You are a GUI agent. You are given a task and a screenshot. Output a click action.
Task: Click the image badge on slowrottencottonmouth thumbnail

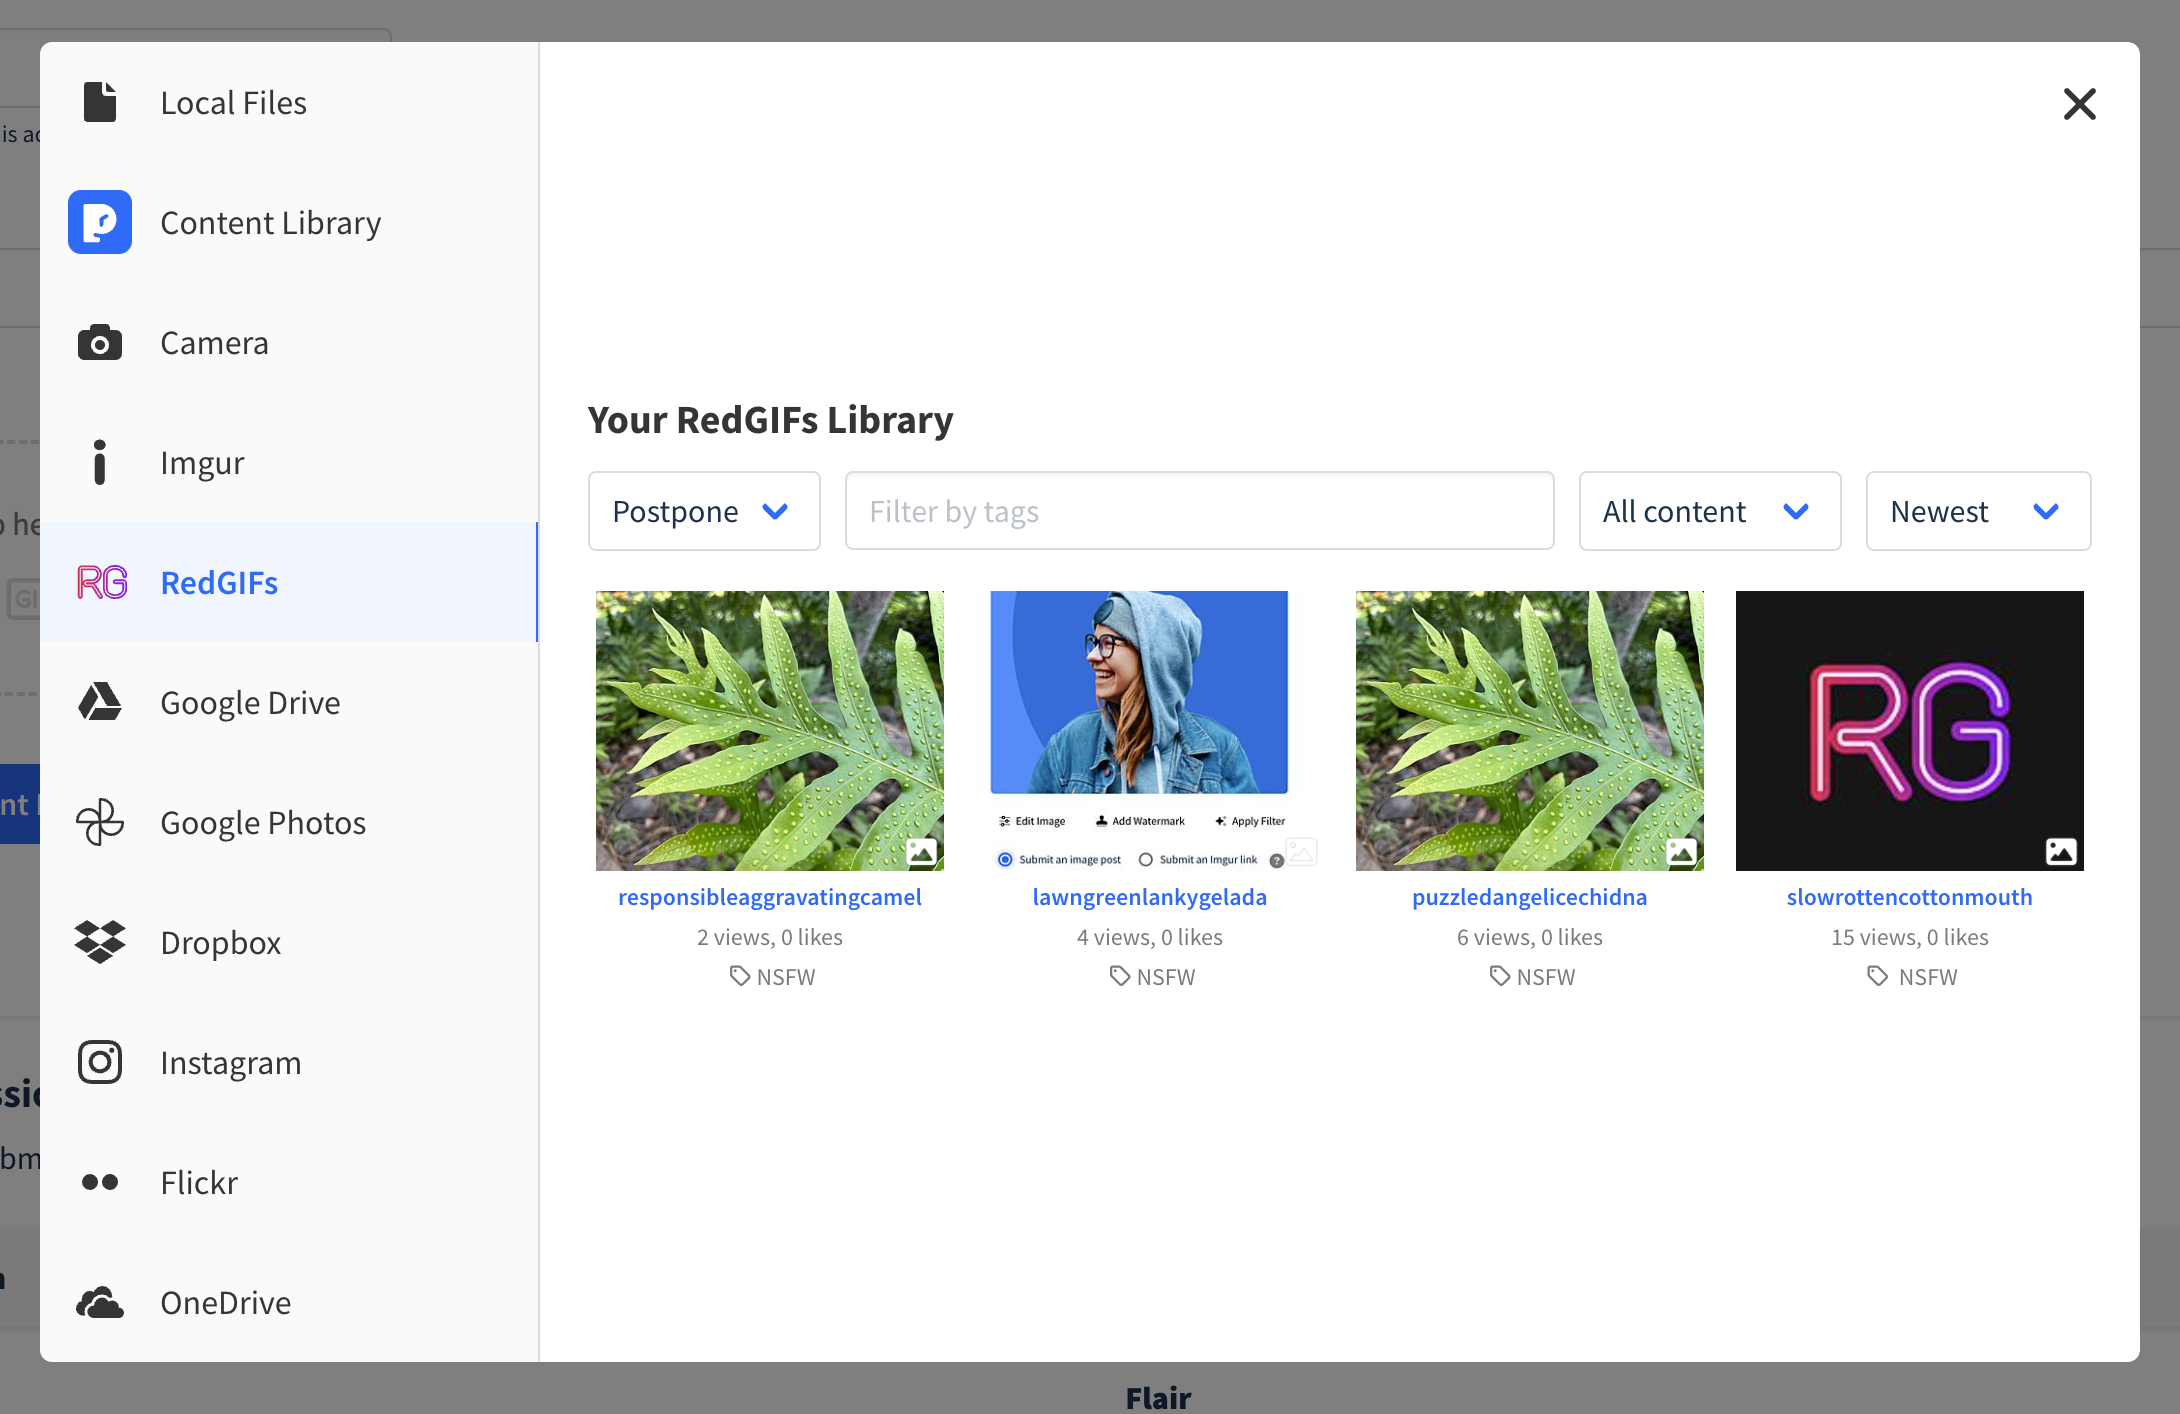tap(2061, 852)
